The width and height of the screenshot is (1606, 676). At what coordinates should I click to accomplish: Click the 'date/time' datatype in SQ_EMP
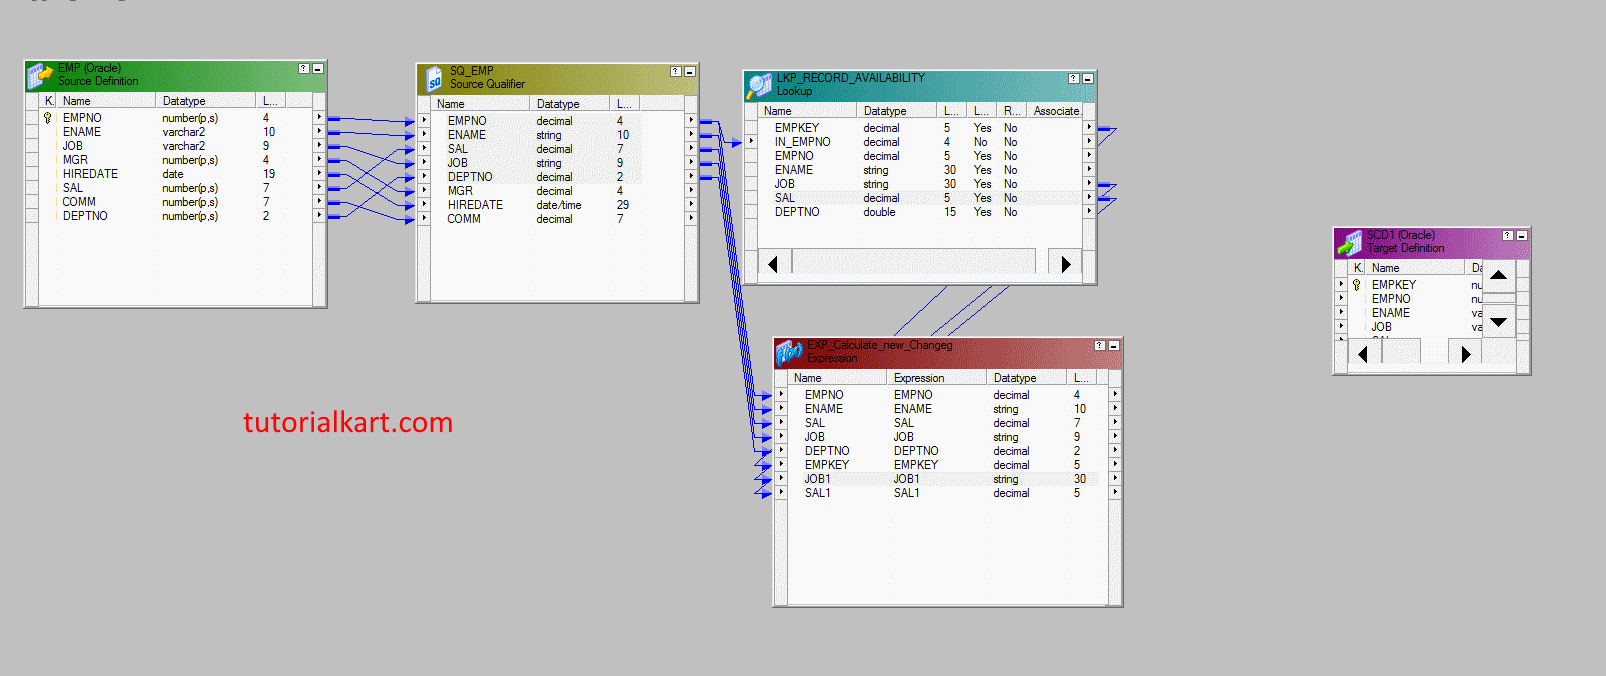558,205
